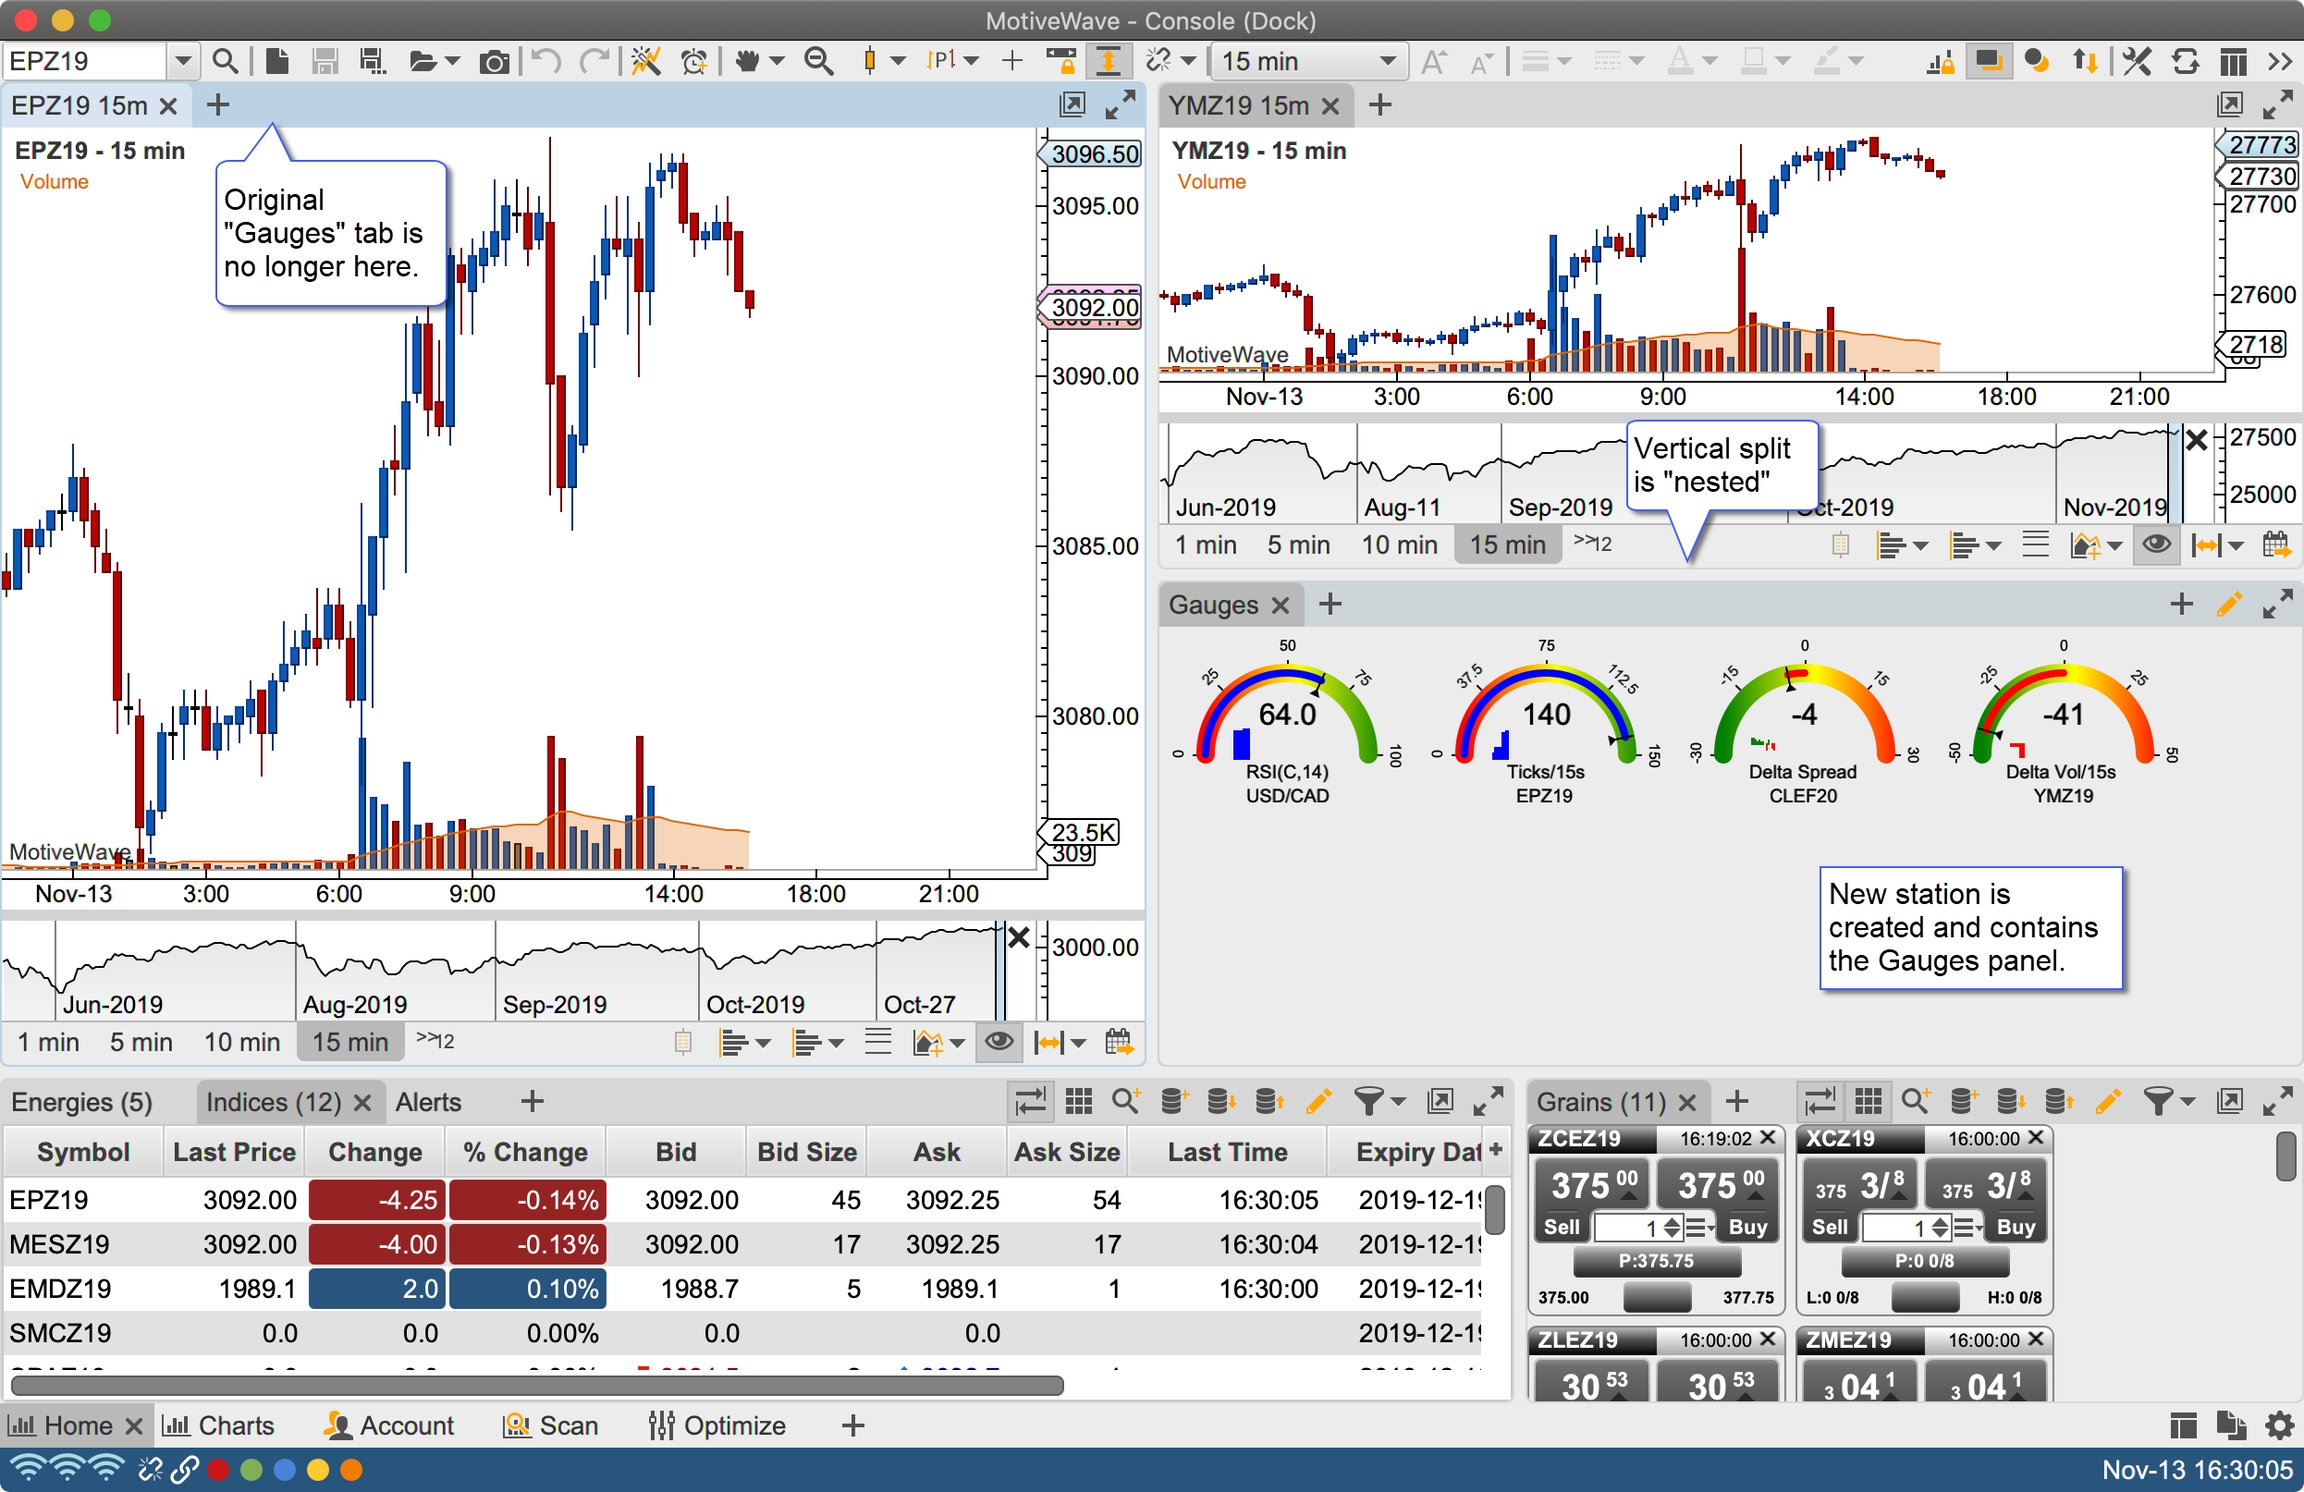This screenshot has height=1492, width=2304.
Task: Click the increase font size A icon
Action: tap(1434, 61)
